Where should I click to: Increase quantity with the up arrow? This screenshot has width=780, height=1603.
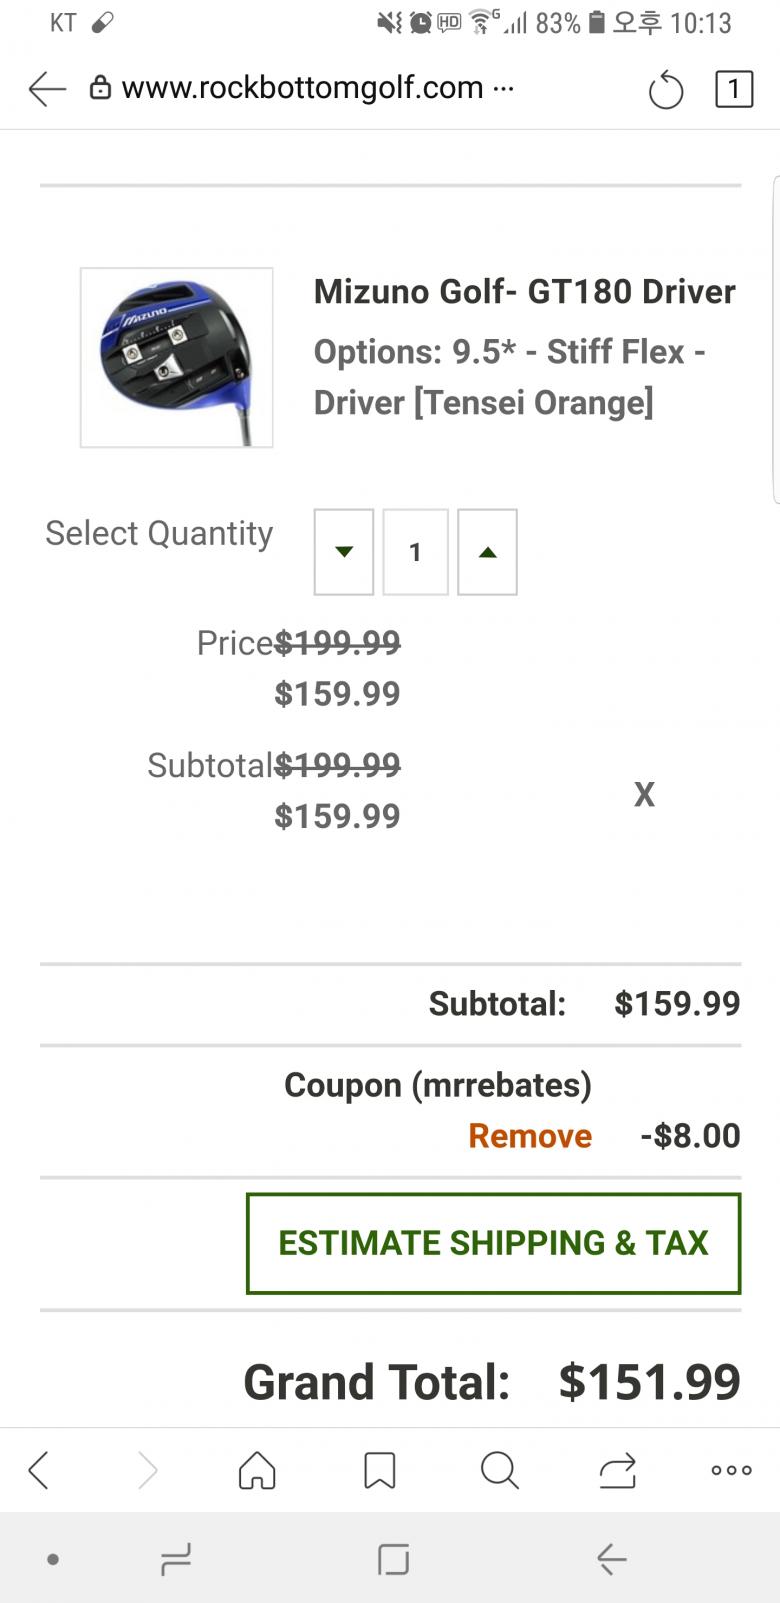click(x=487, y=552)
